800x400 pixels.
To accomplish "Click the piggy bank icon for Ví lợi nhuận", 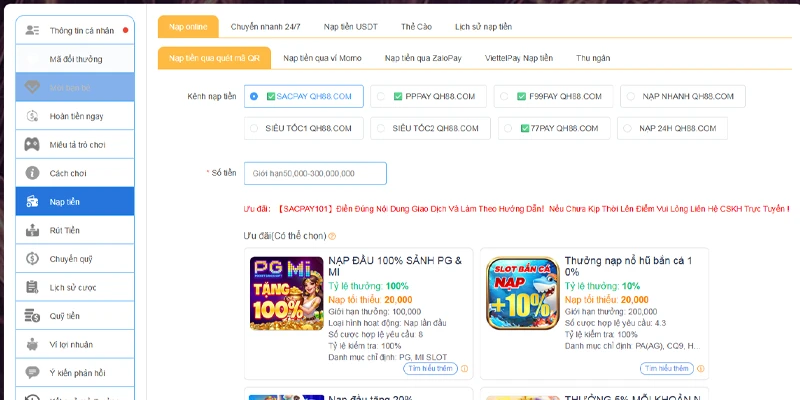I will pos(32,344).
